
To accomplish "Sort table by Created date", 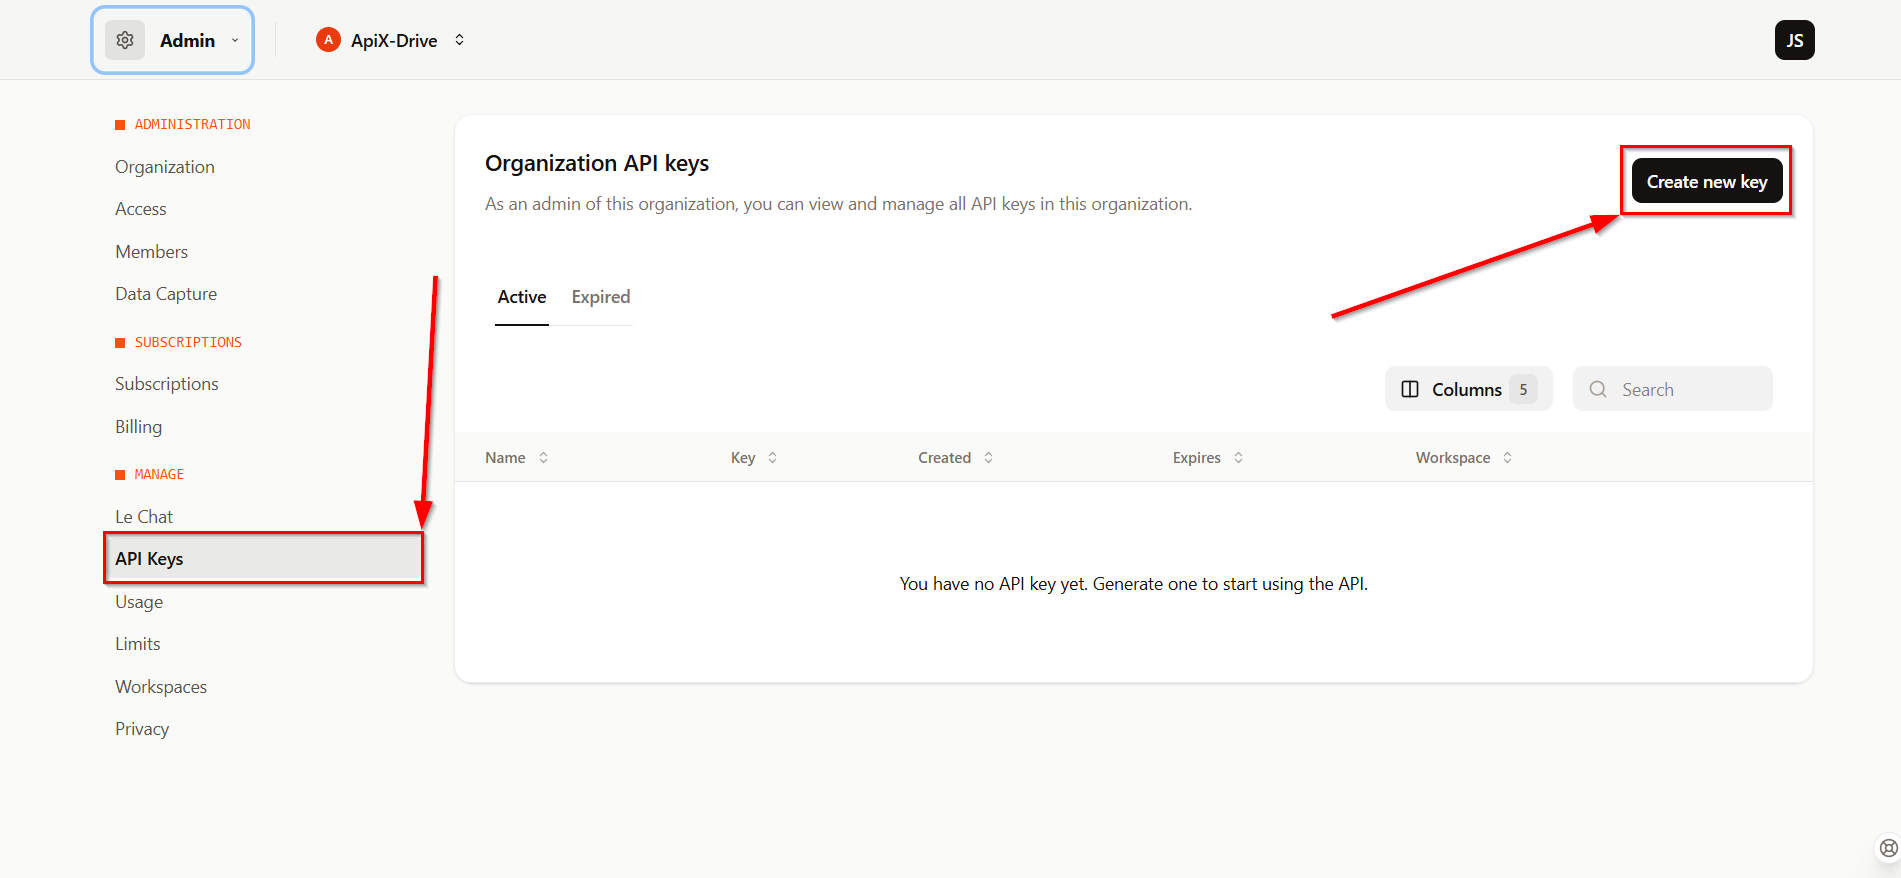I will (988, 457).
